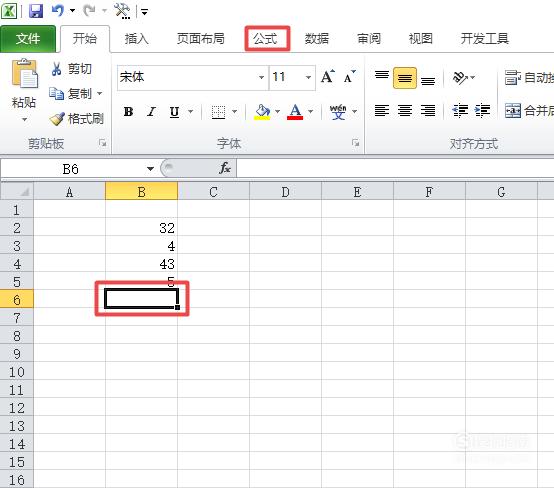Open the 复制 dropdown arrow
Viewport: 554px width, 488px height.
click(100, 94)
